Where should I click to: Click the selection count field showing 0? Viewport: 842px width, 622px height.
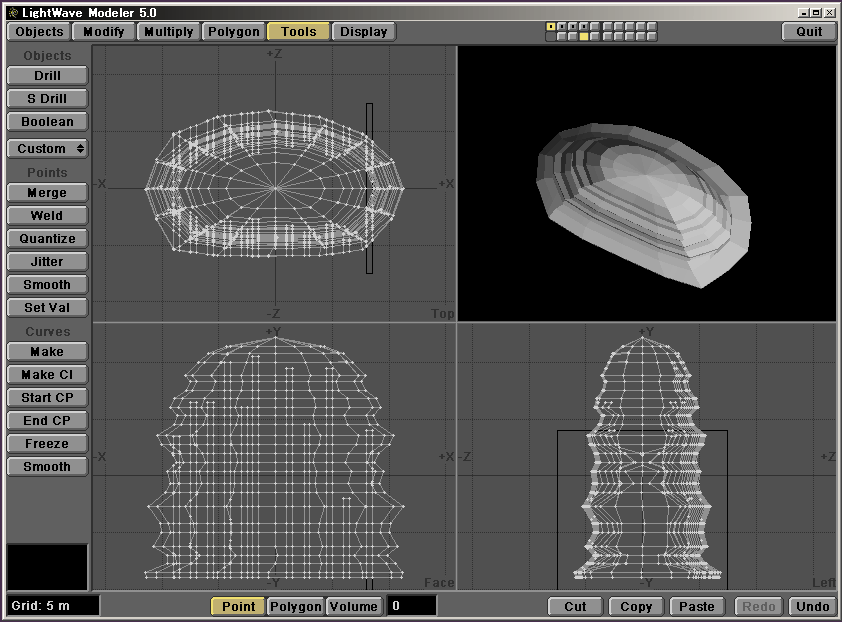pyautogui.click(x=412, y=606)
